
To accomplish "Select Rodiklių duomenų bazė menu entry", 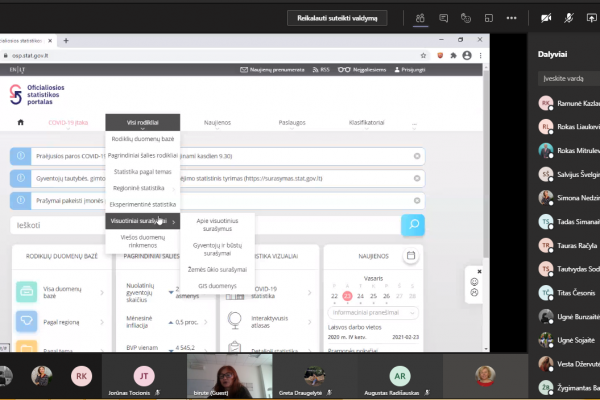I will tap(143, 139).
